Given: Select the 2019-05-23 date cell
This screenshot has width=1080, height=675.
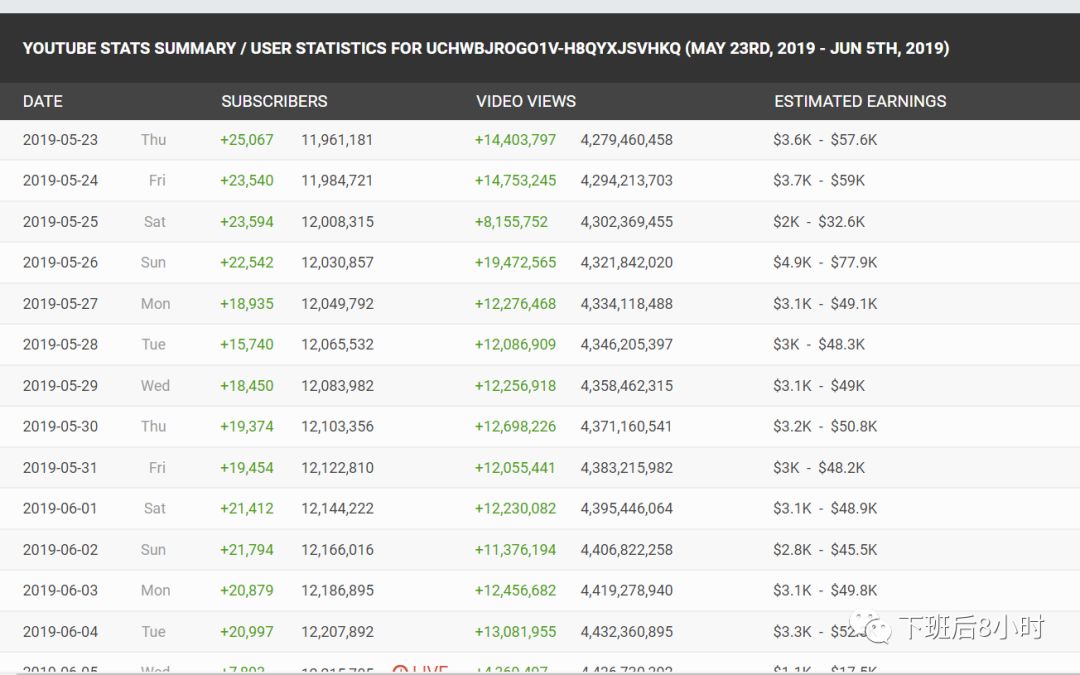Looking at the screenshot, I should [x=60, y=139].
